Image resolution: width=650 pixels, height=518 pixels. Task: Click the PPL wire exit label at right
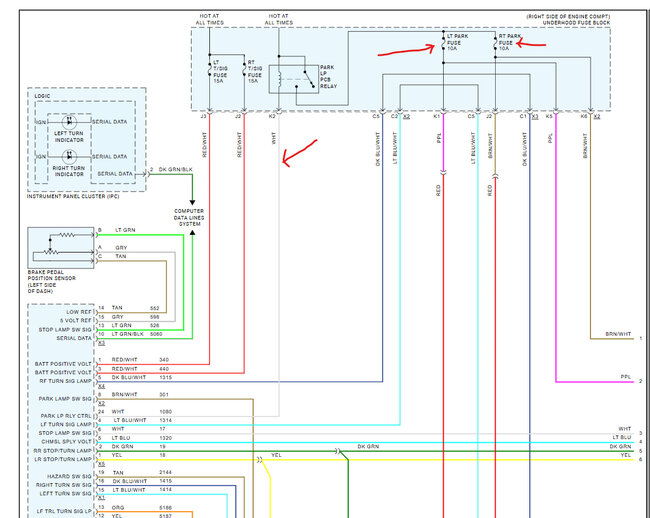click(x=626, y=377)
